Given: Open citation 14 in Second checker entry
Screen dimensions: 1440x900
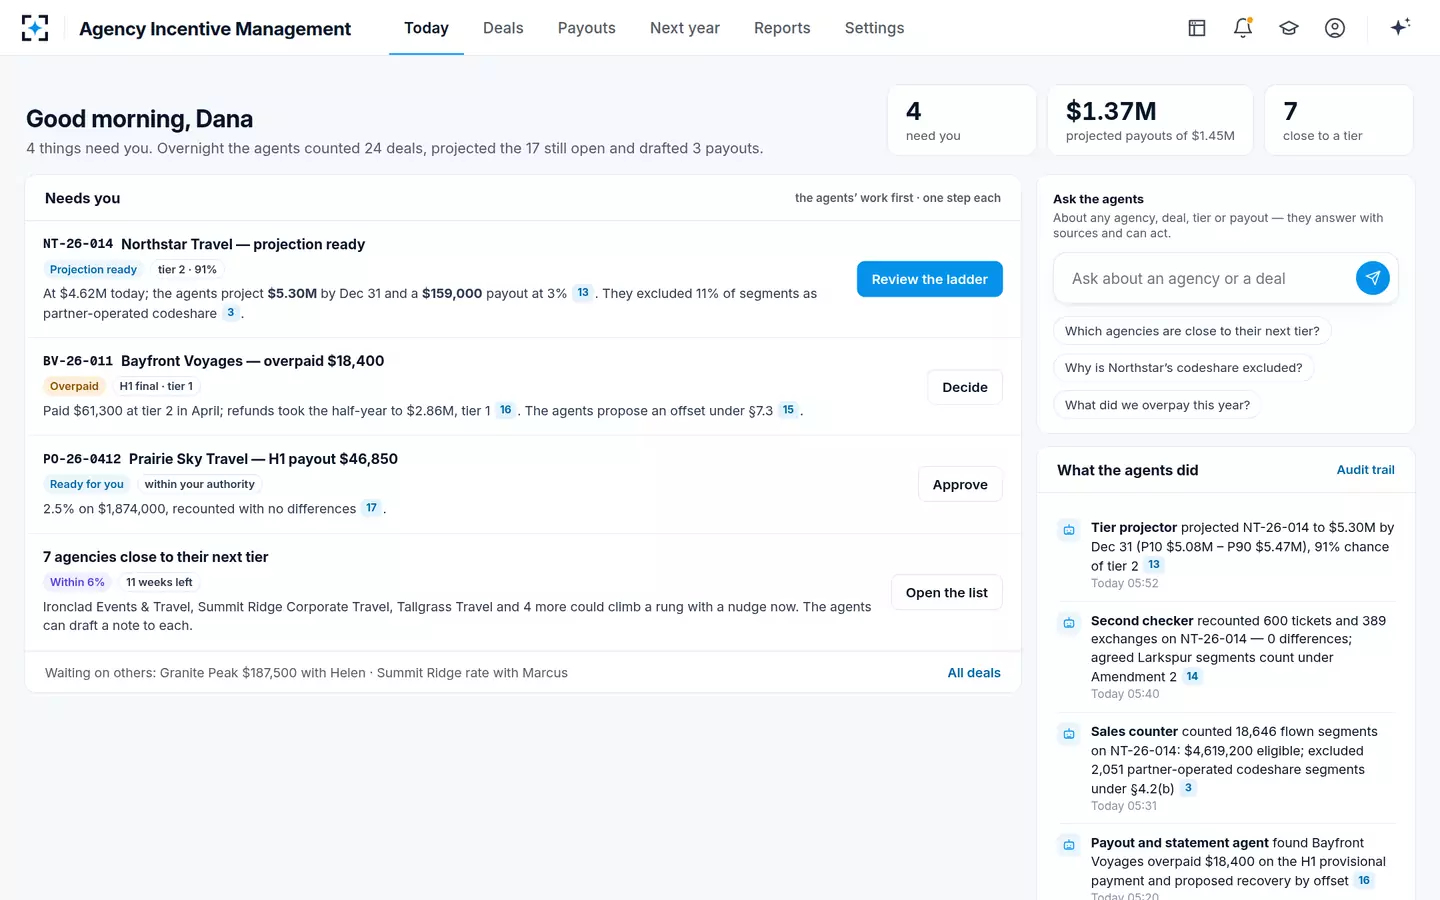Looking at the screenshot, I should 1192,677.
